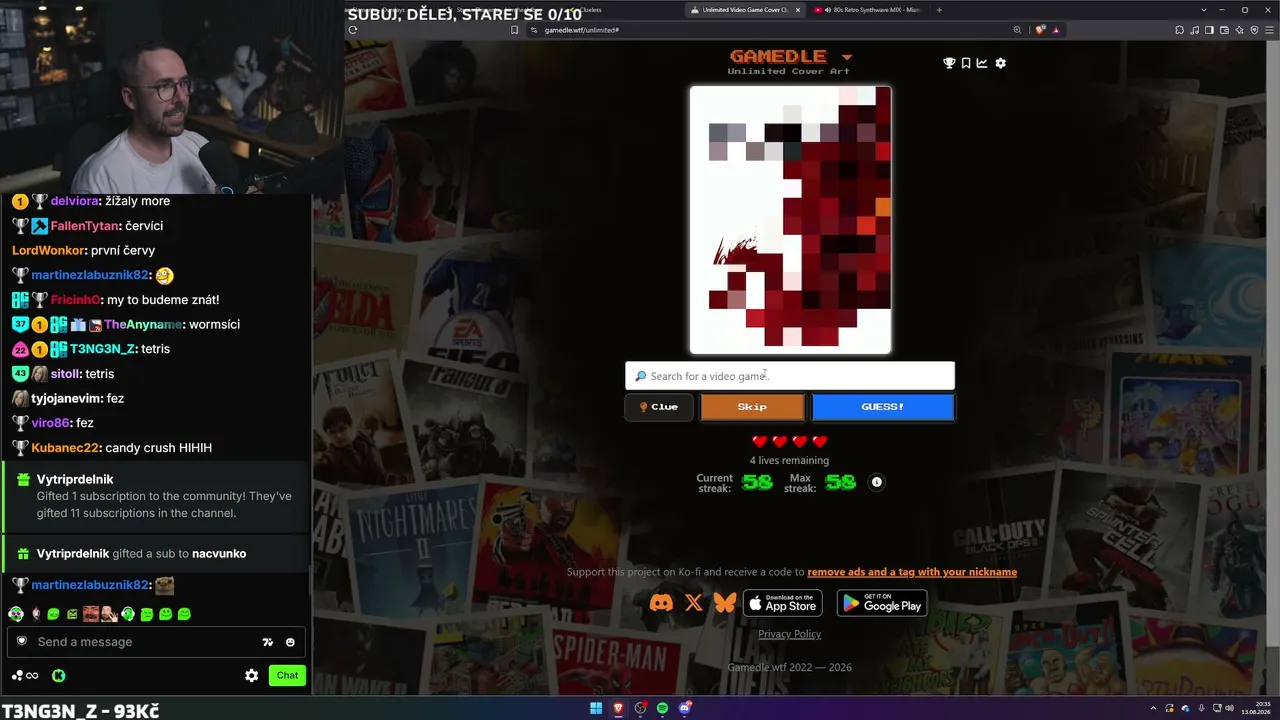Open the tab search dropdown chevron
The width and height of the screenshot is (1280, 720).
1203,10
